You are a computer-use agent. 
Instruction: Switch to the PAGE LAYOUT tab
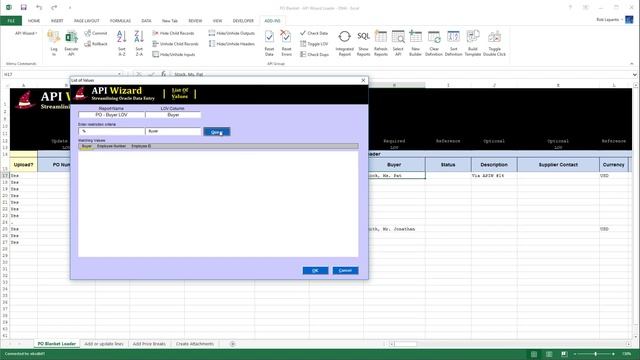(87, 20)
